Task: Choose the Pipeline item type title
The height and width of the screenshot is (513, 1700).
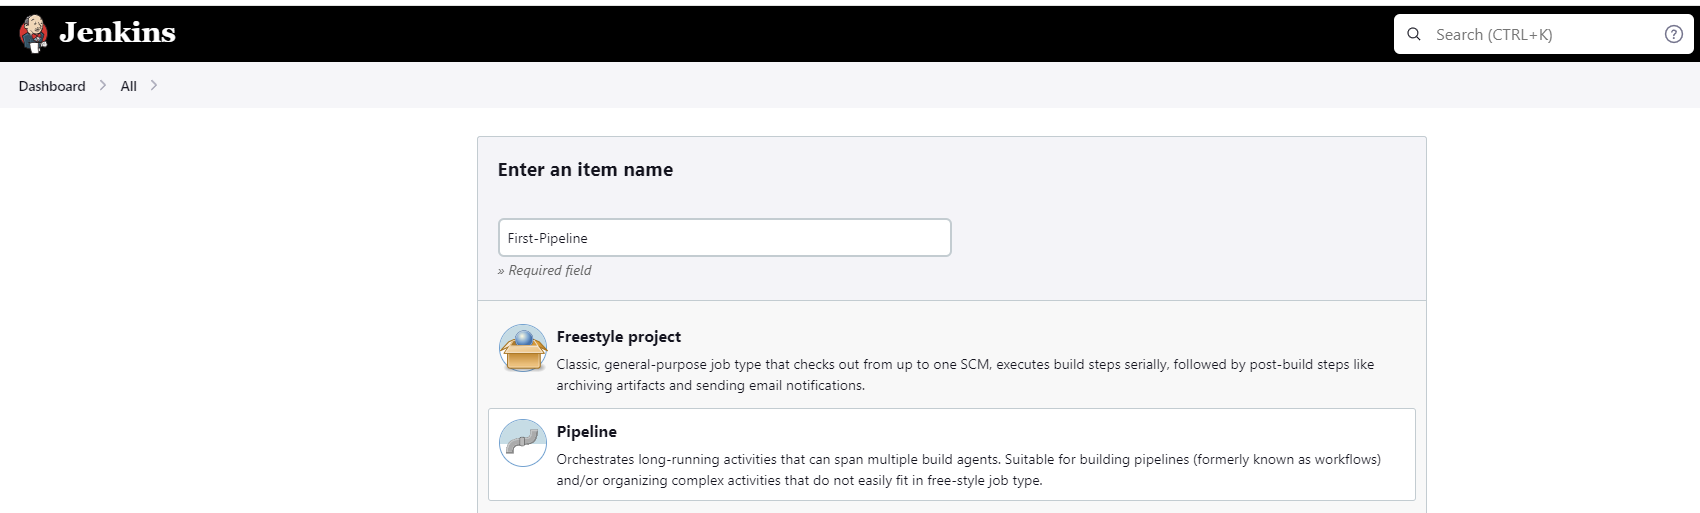Action: coord(586,432)
